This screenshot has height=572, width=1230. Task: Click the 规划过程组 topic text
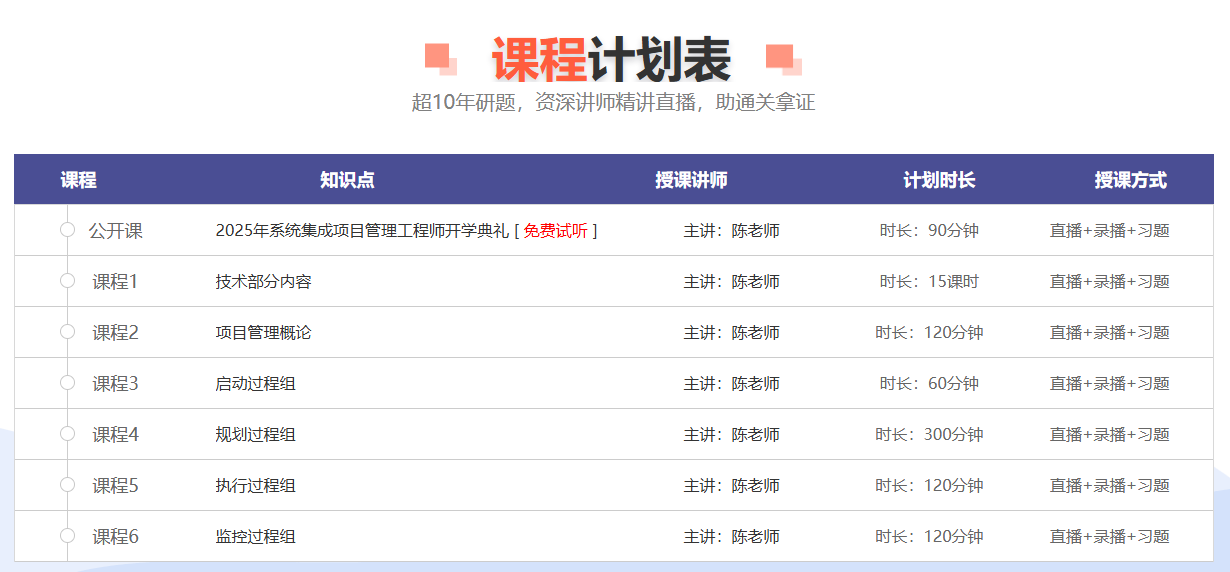[255, 435]
